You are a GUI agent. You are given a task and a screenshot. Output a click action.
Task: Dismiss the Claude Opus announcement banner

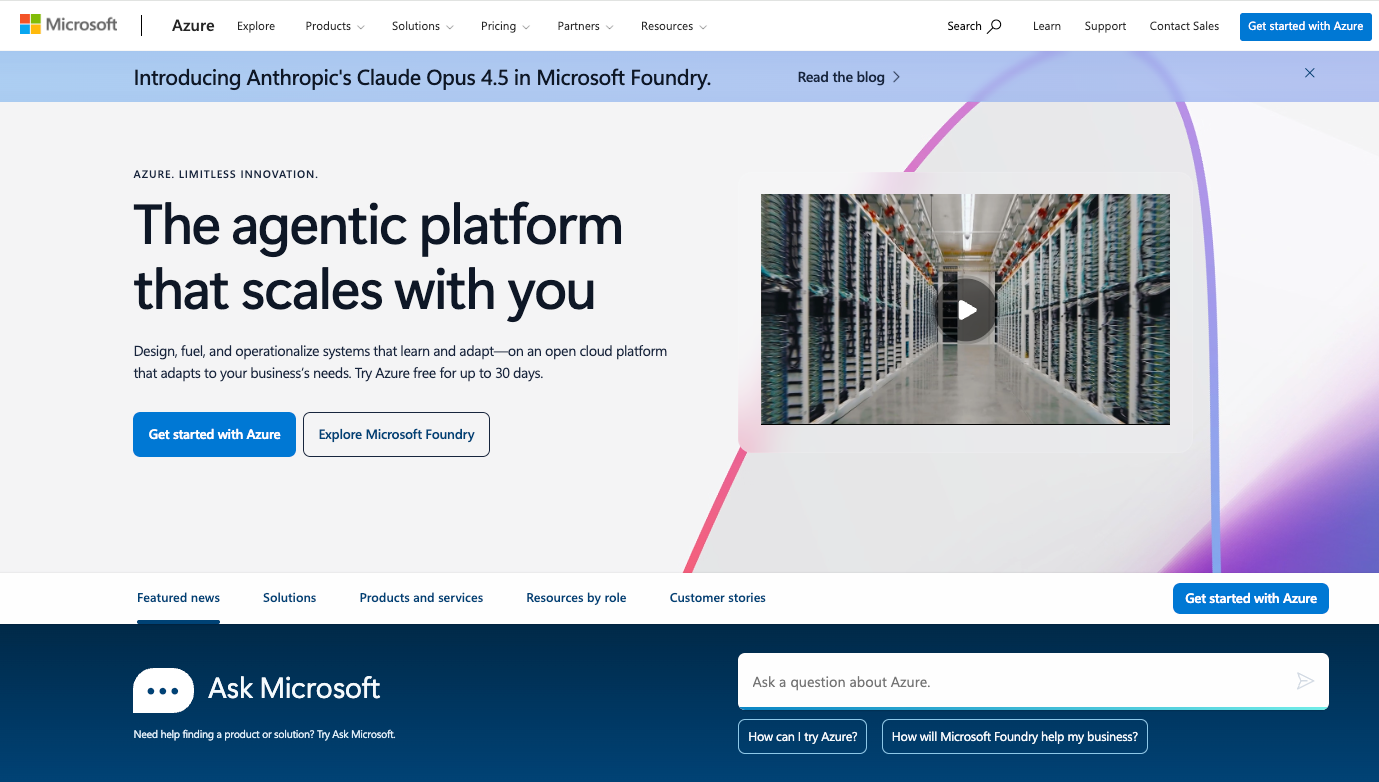click(1309, 73)
